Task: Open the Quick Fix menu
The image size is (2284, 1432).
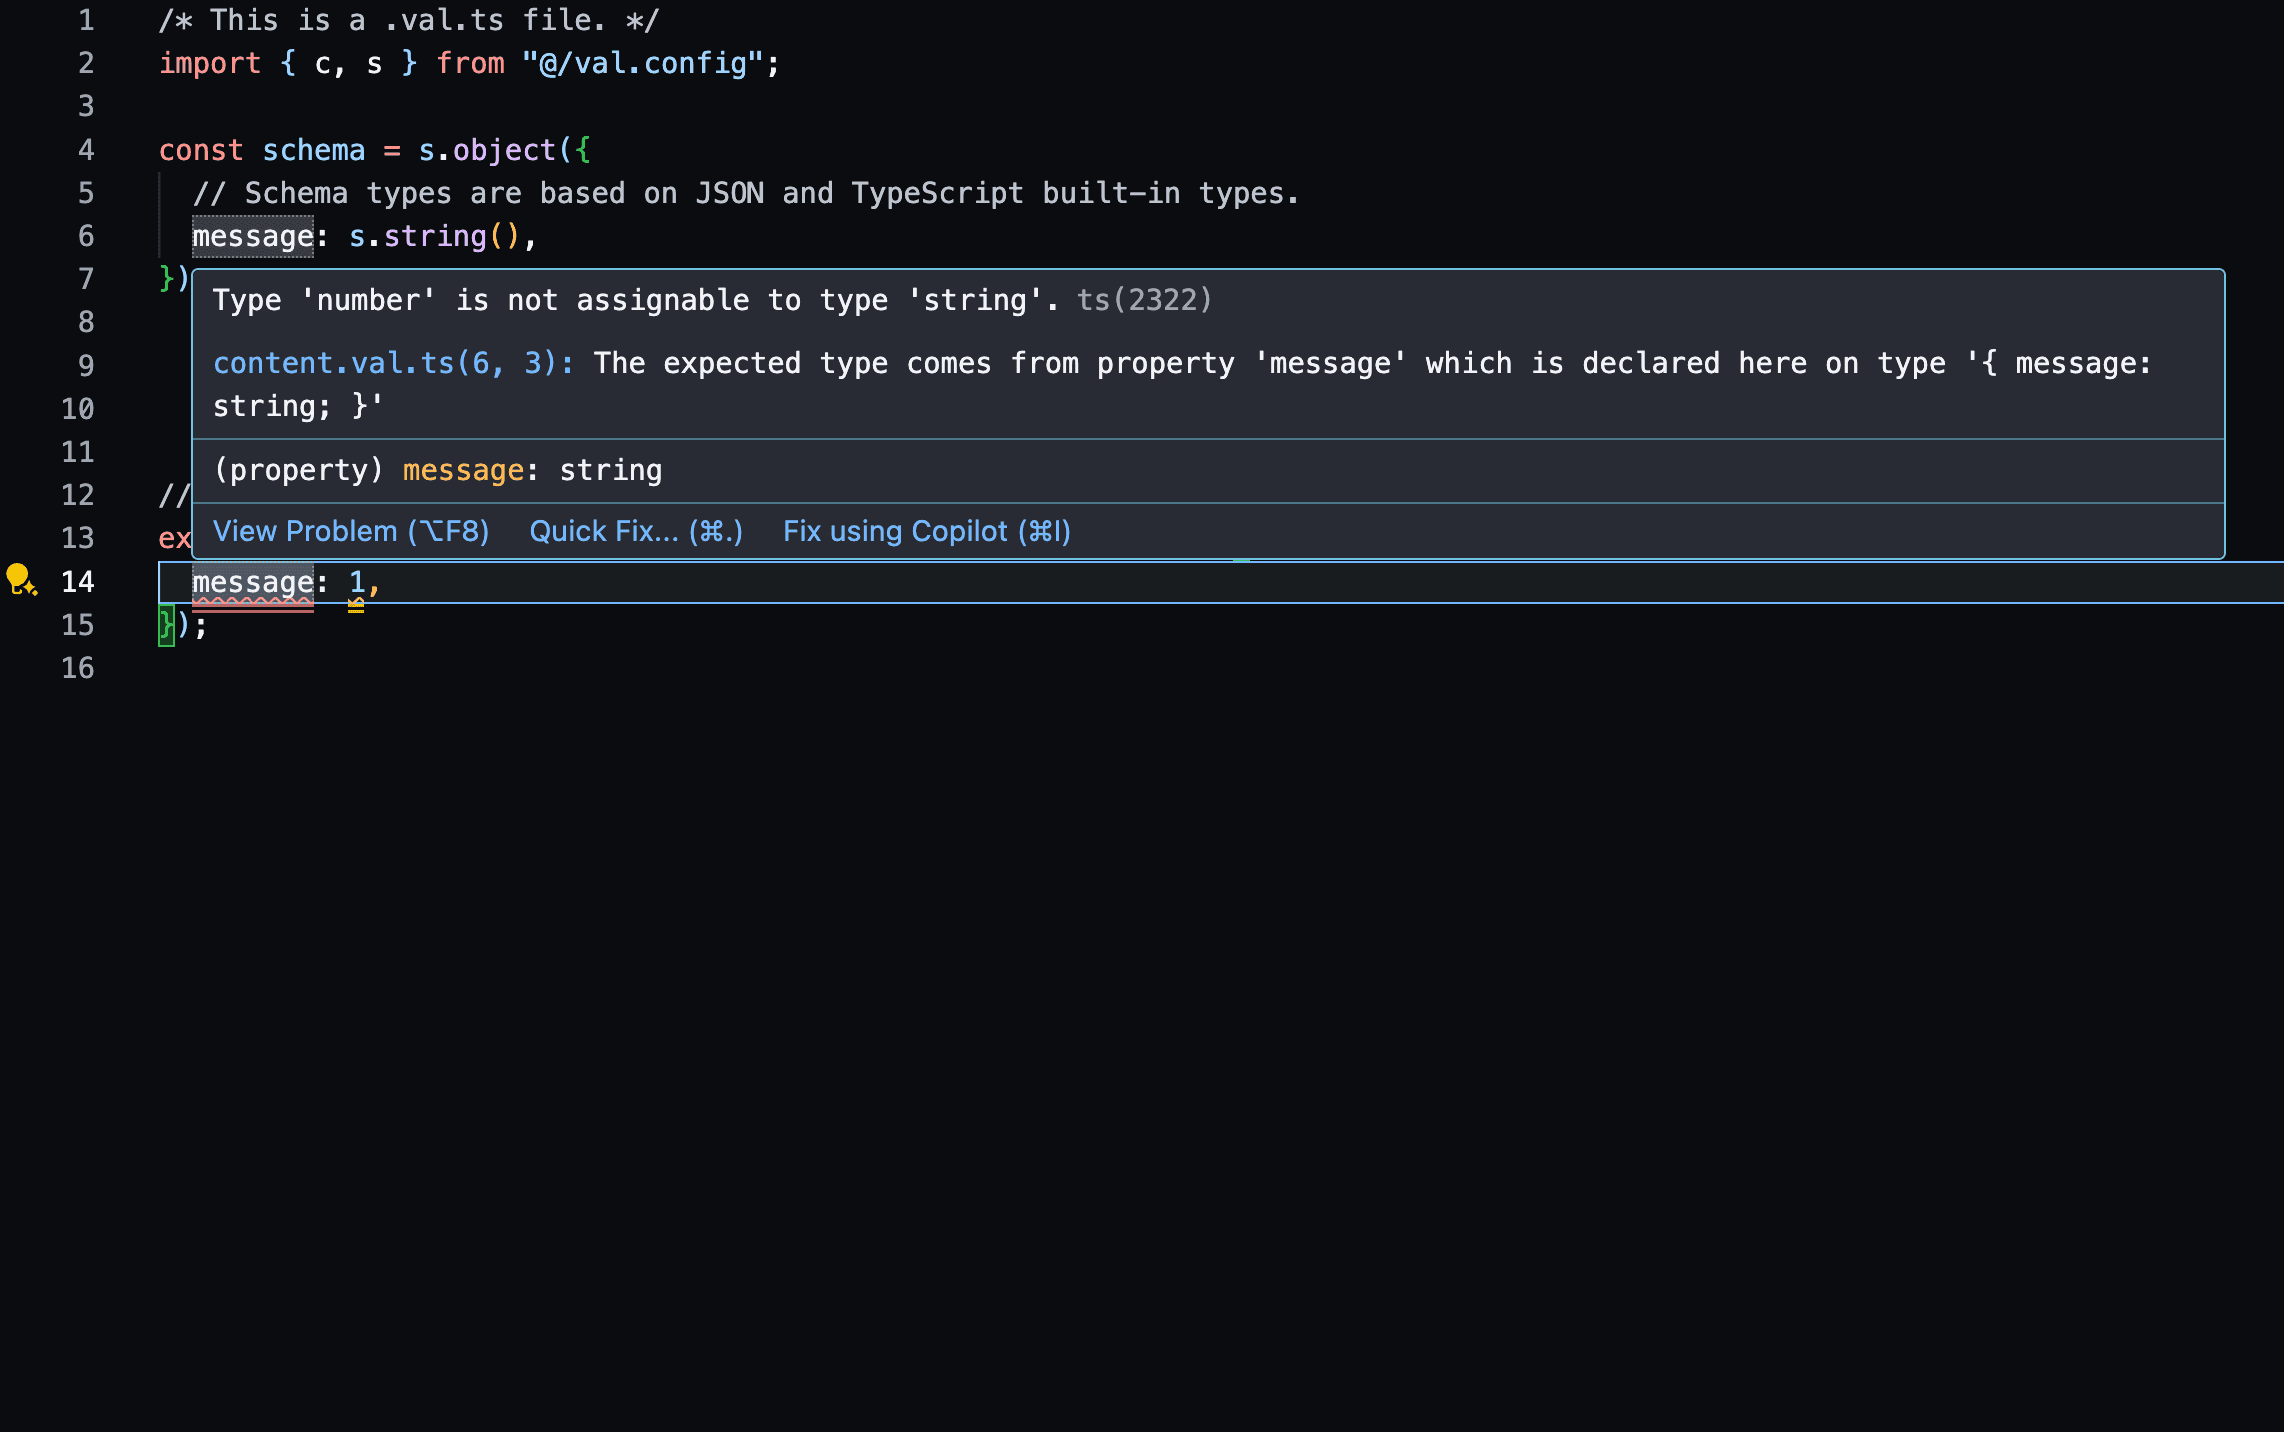Action: click(x=636, y=531)
